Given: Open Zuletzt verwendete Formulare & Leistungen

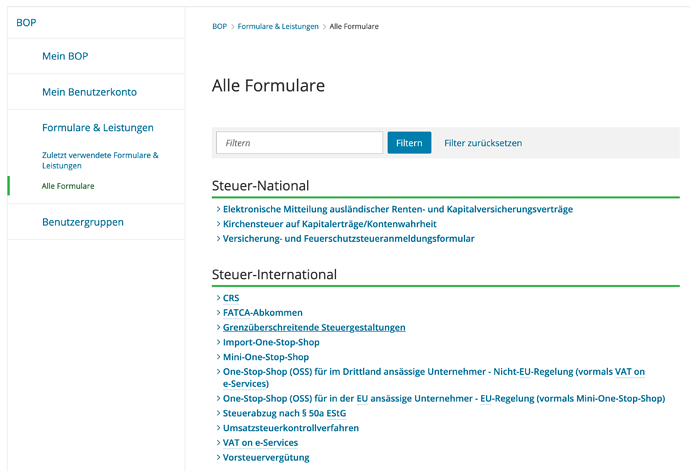Looking at the screenshot, I should tap(100, 160).
